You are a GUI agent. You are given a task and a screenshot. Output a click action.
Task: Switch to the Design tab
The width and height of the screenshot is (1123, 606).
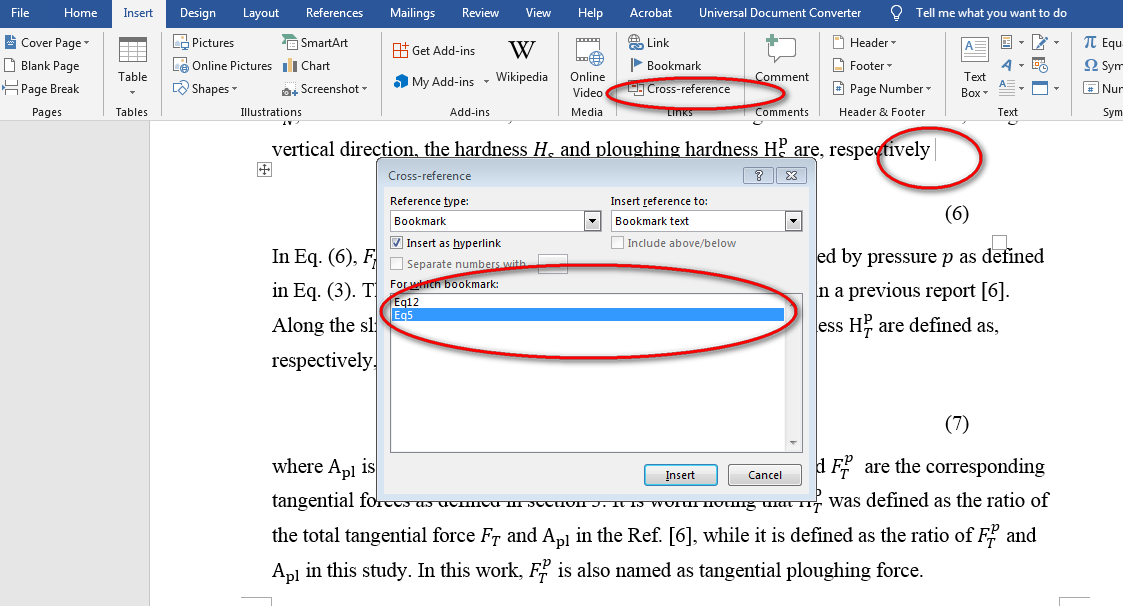[198, 13]
